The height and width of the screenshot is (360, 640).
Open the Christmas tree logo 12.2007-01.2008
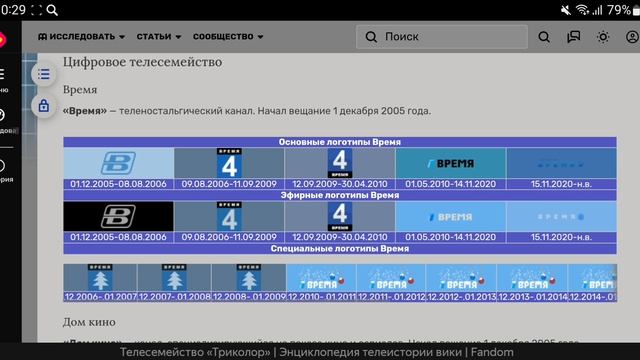[x=174, y=278]
